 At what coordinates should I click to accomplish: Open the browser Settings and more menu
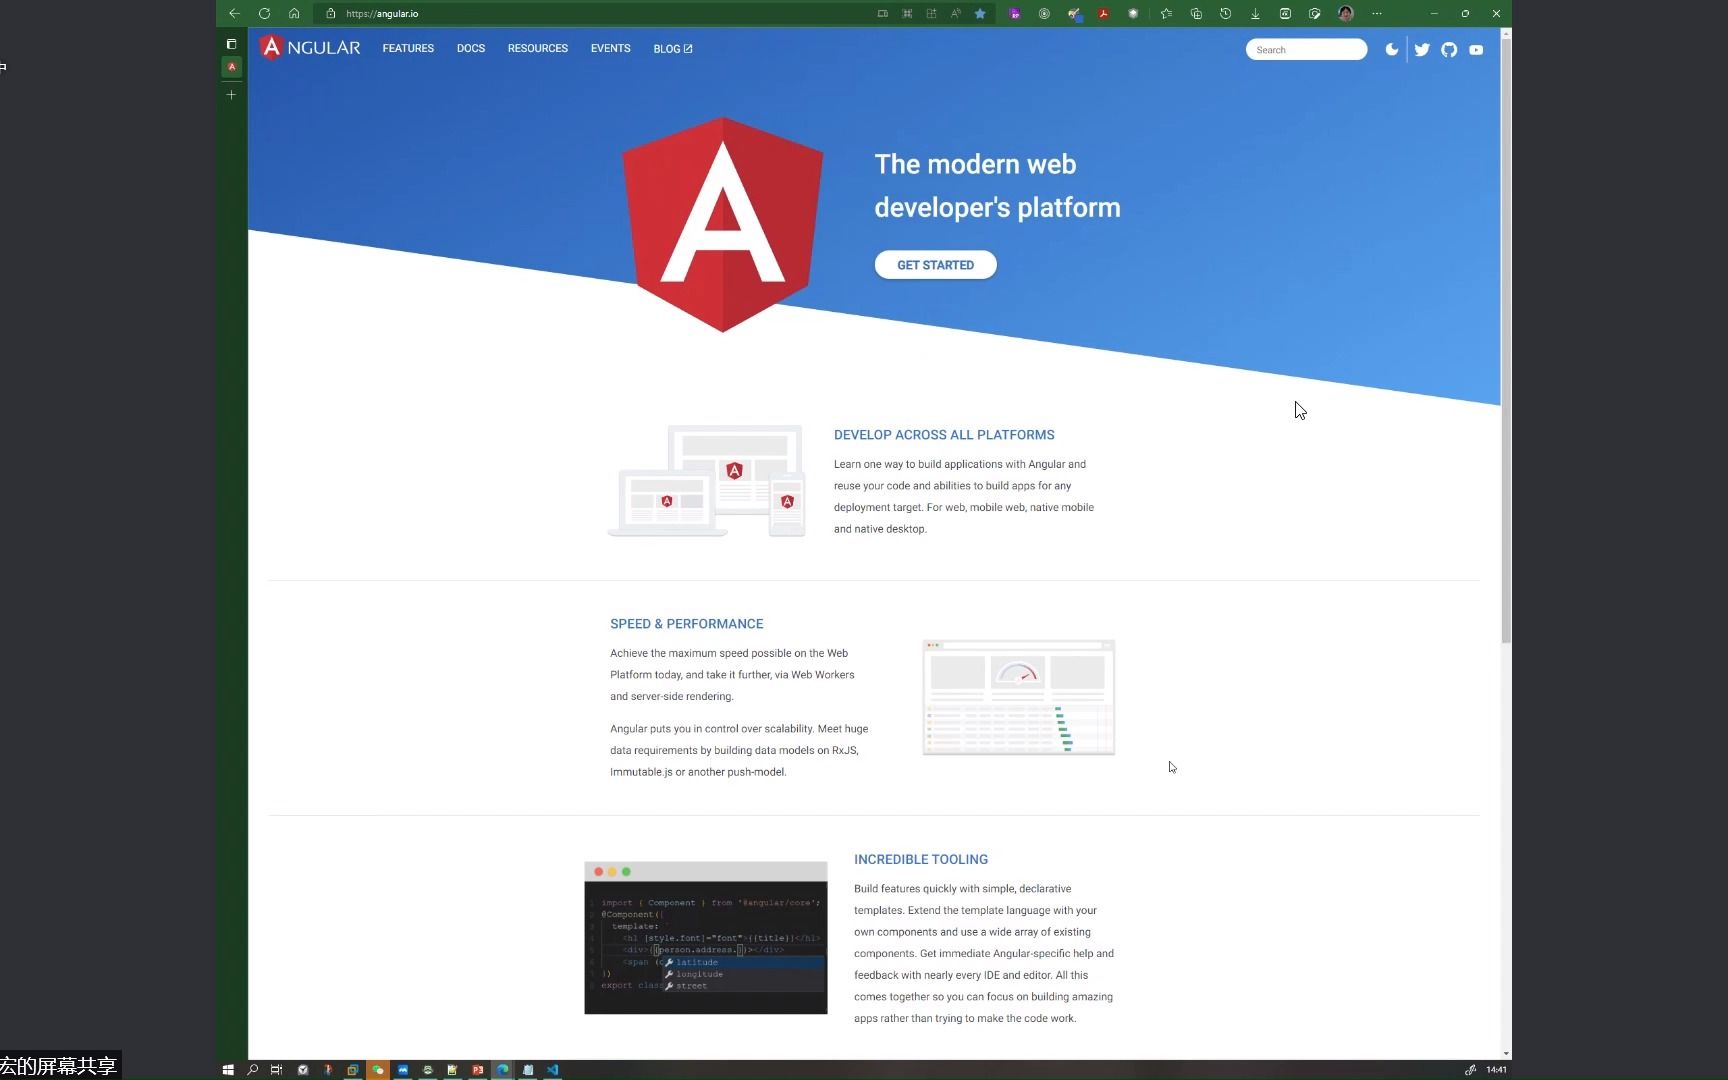[1377, 13]
